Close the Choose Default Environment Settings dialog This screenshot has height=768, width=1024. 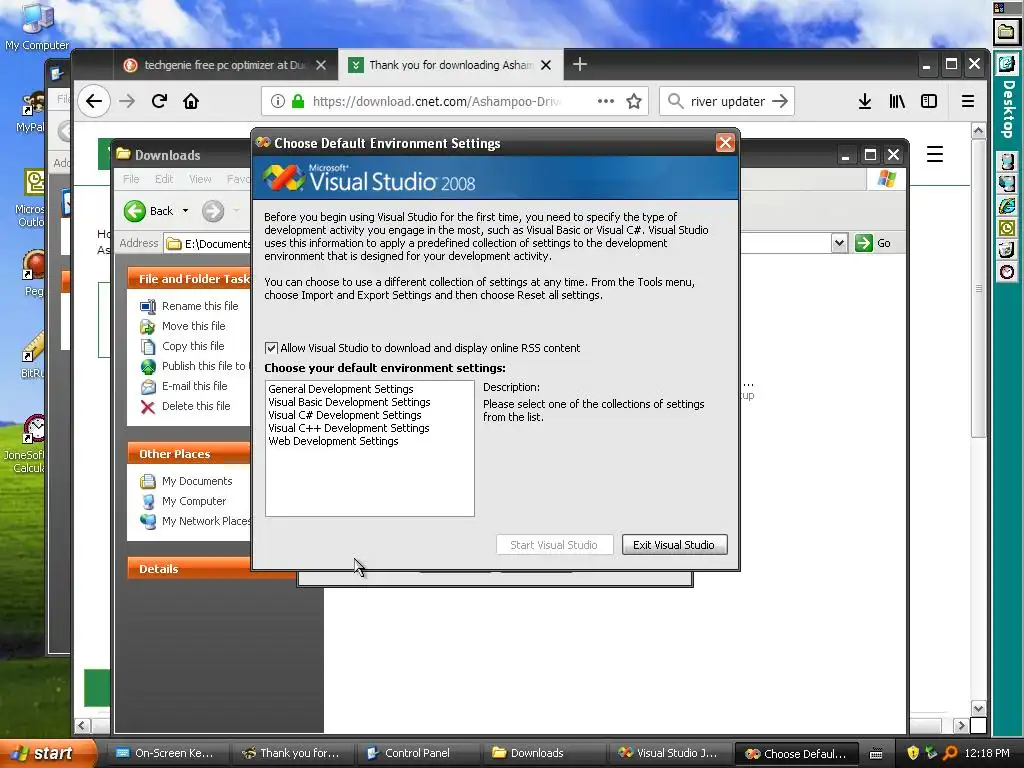(x=725, y=143)
